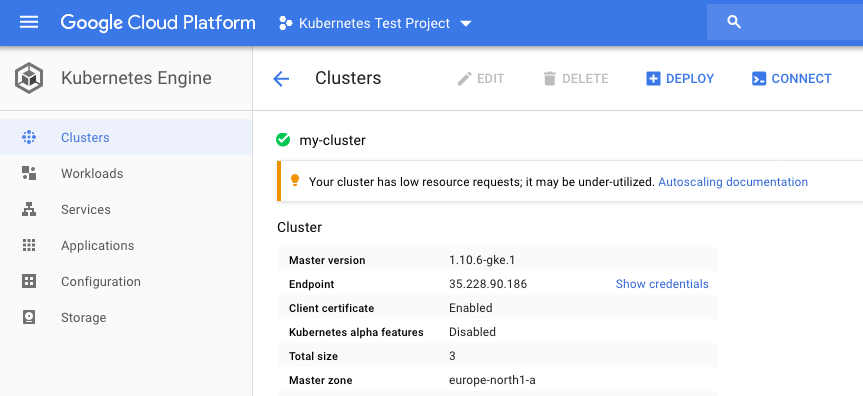Click the low resource requests message
The image size is (863, 396).
point(481,182)
